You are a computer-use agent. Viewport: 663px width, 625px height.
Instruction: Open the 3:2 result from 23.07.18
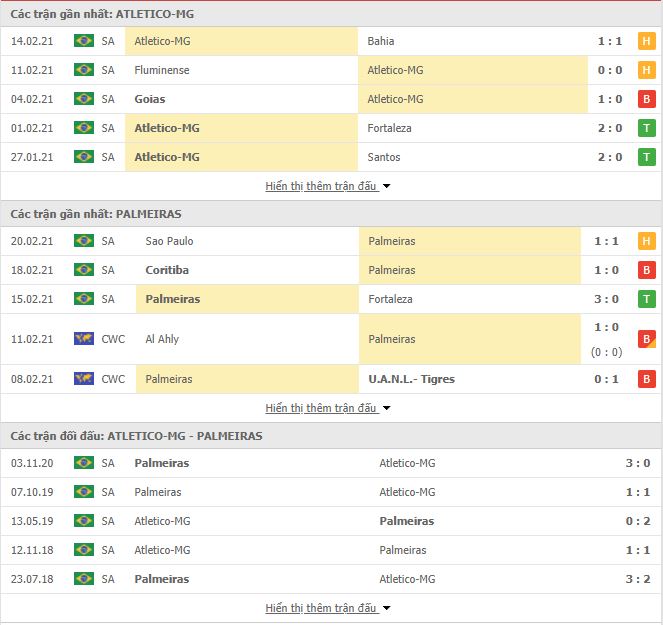pyautogui.click(x=638, y=579)
